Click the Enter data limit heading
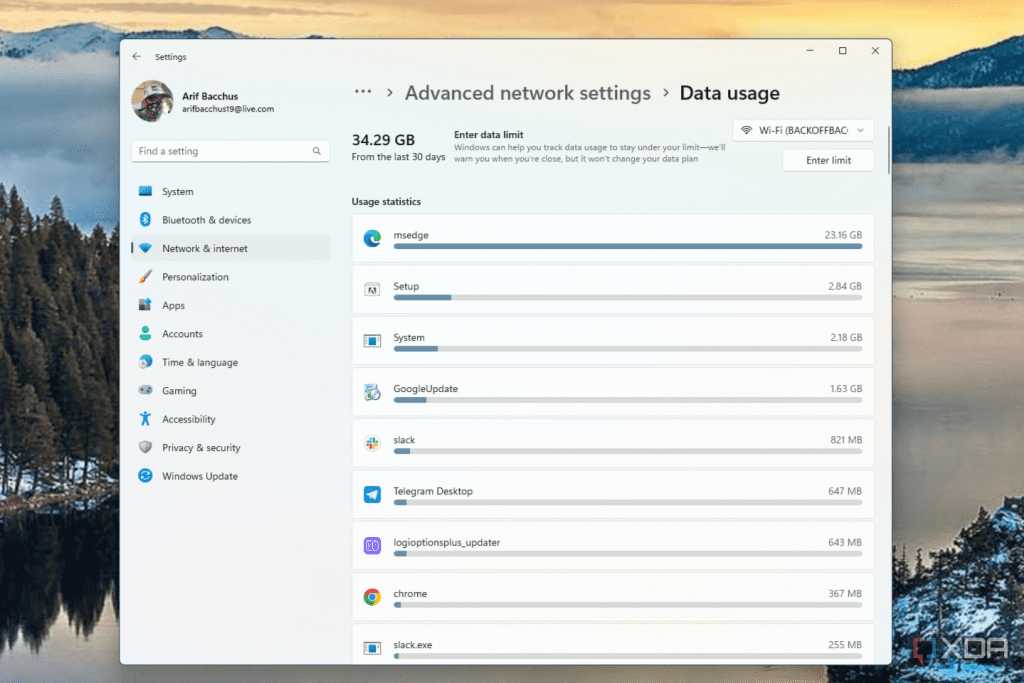The image size is (1024, 683). [x=488, y=135]
